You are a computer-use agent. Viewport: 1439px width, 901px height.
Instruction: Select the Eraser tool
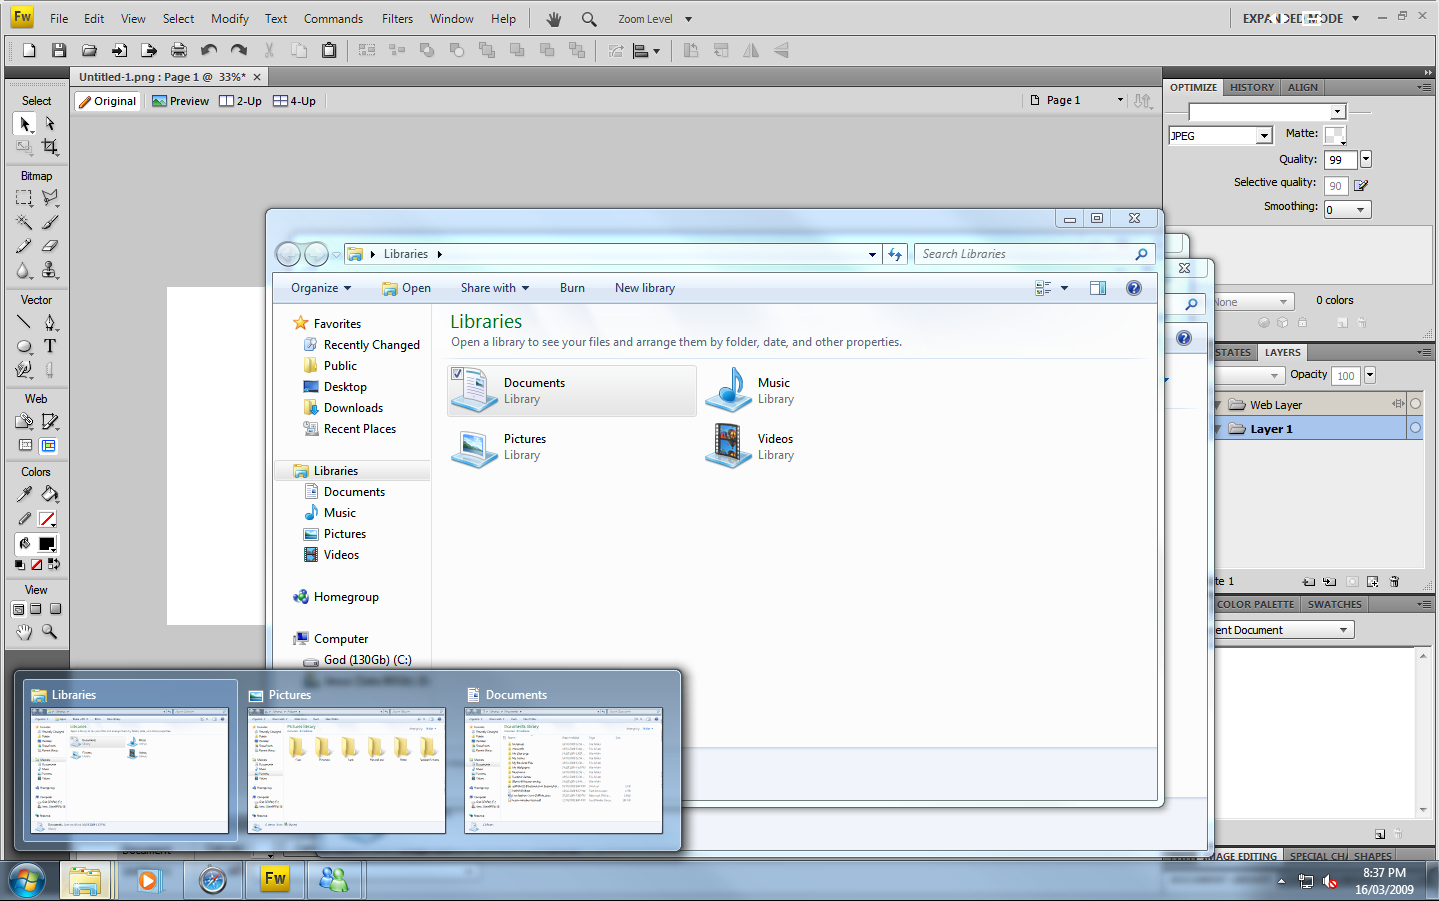[x=50, y=246]
